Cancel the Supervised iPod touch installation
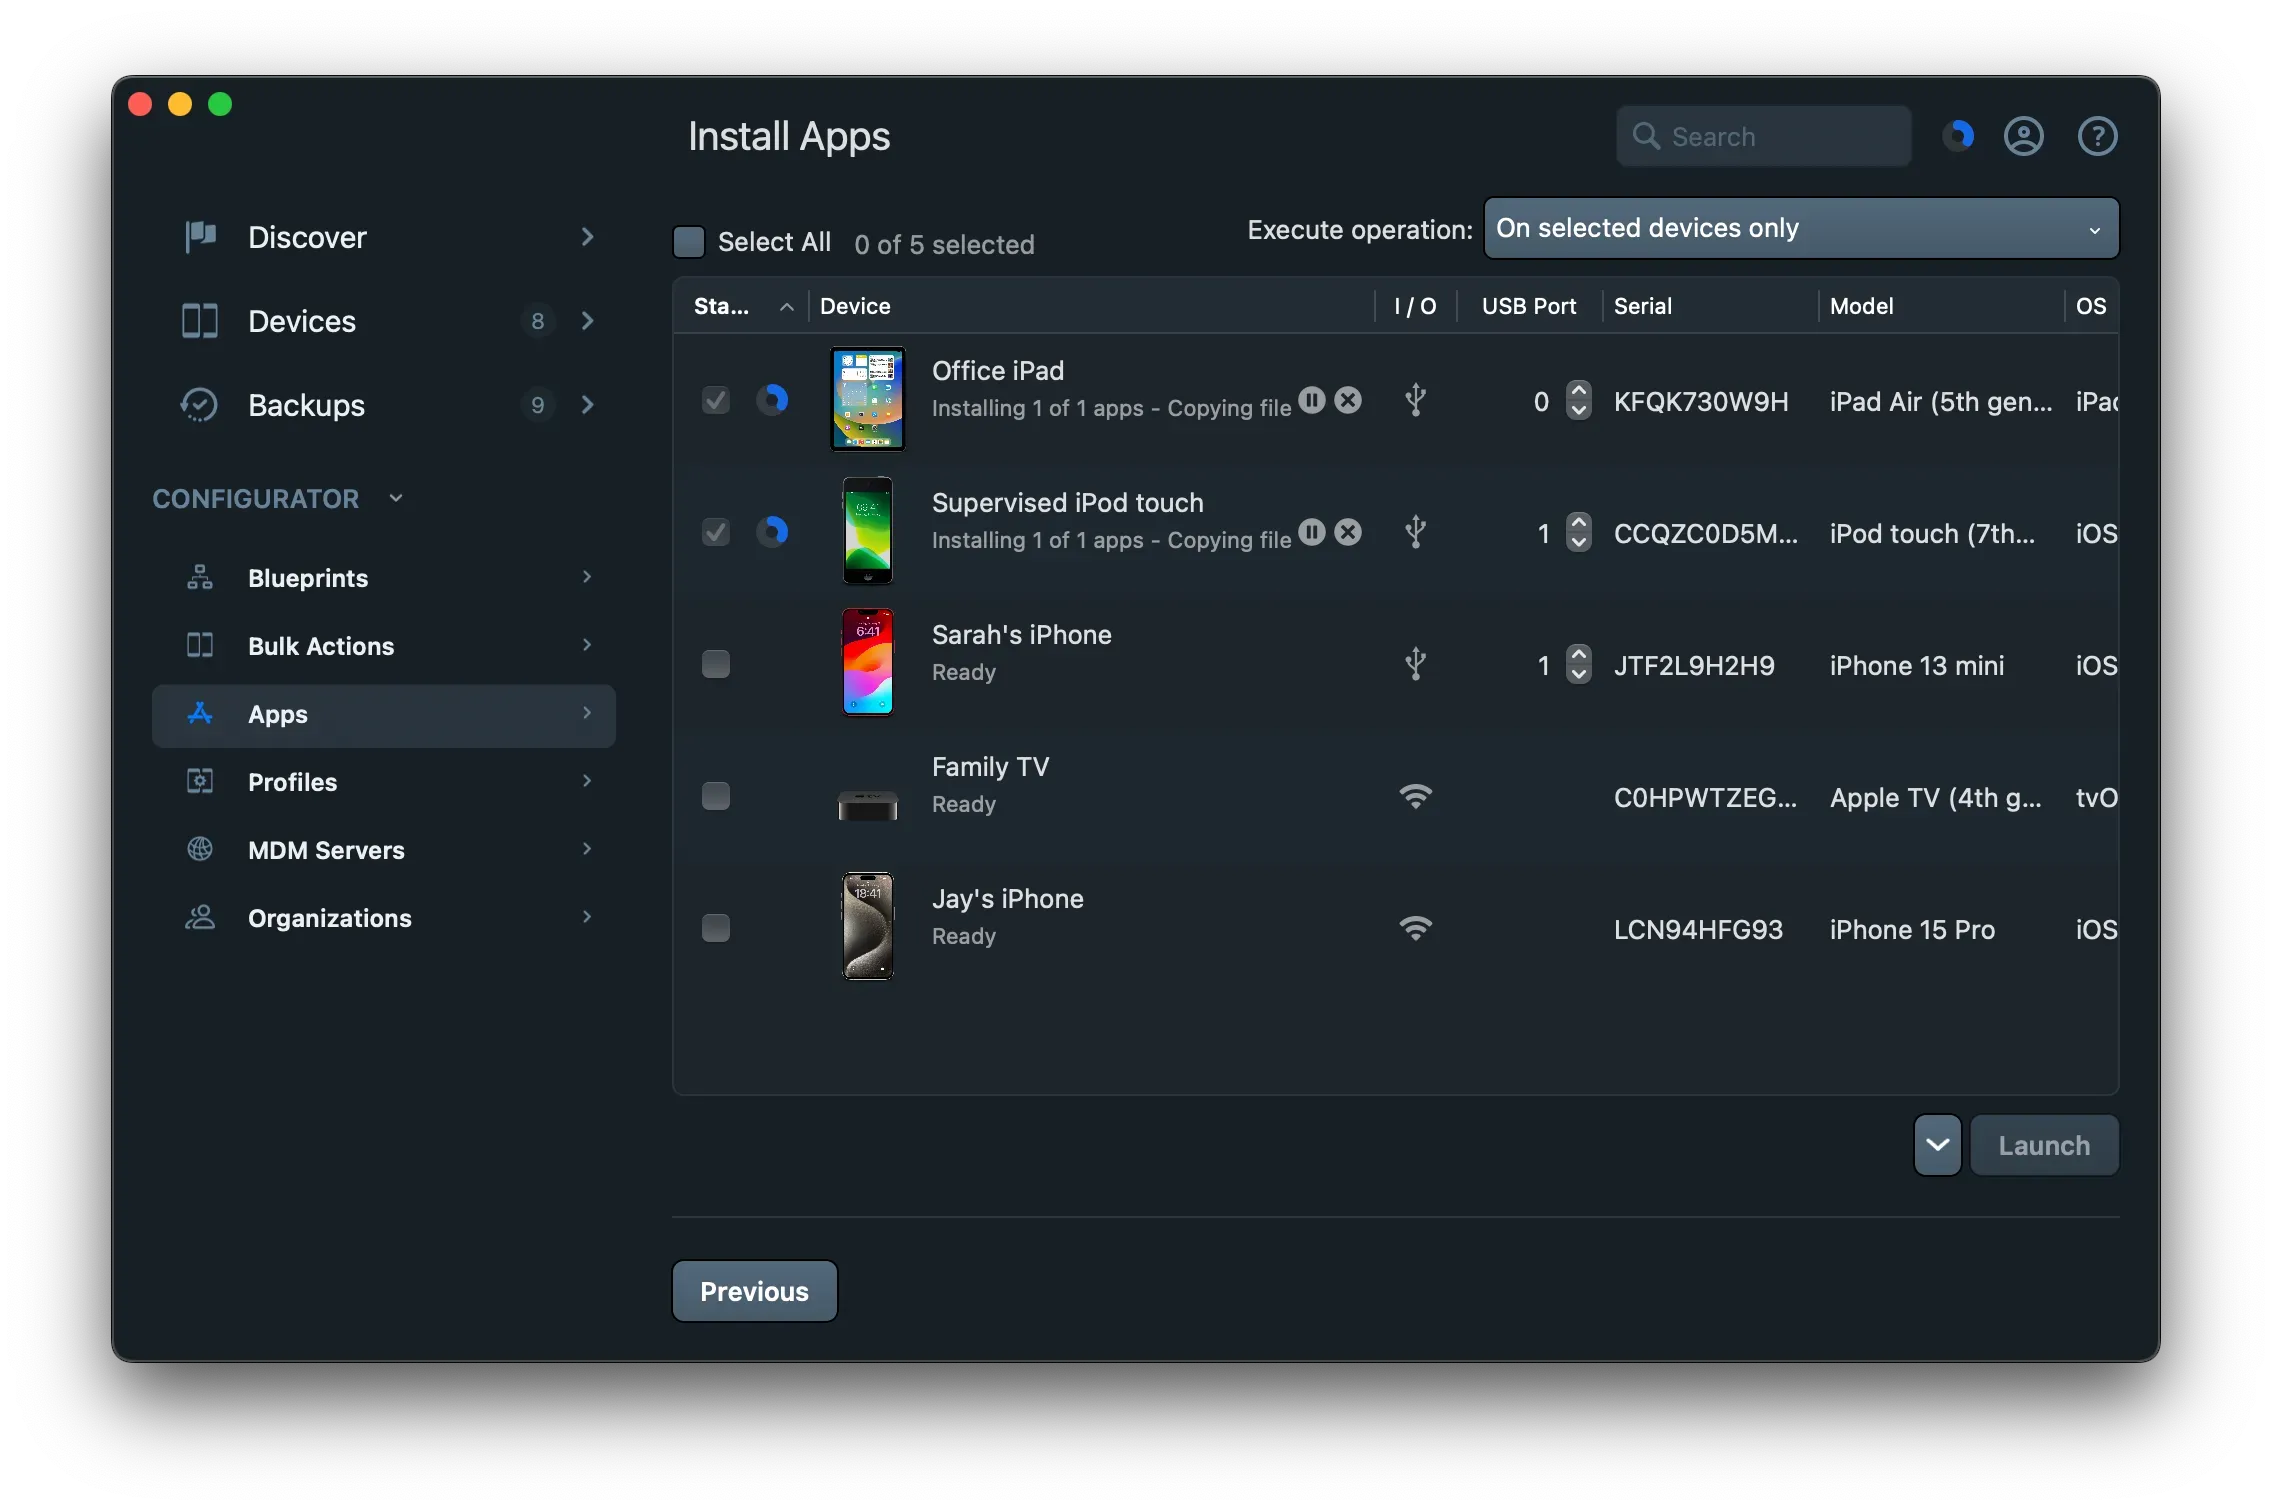The width and height of the screenshot is (2272, 1510). [1348, 532]
